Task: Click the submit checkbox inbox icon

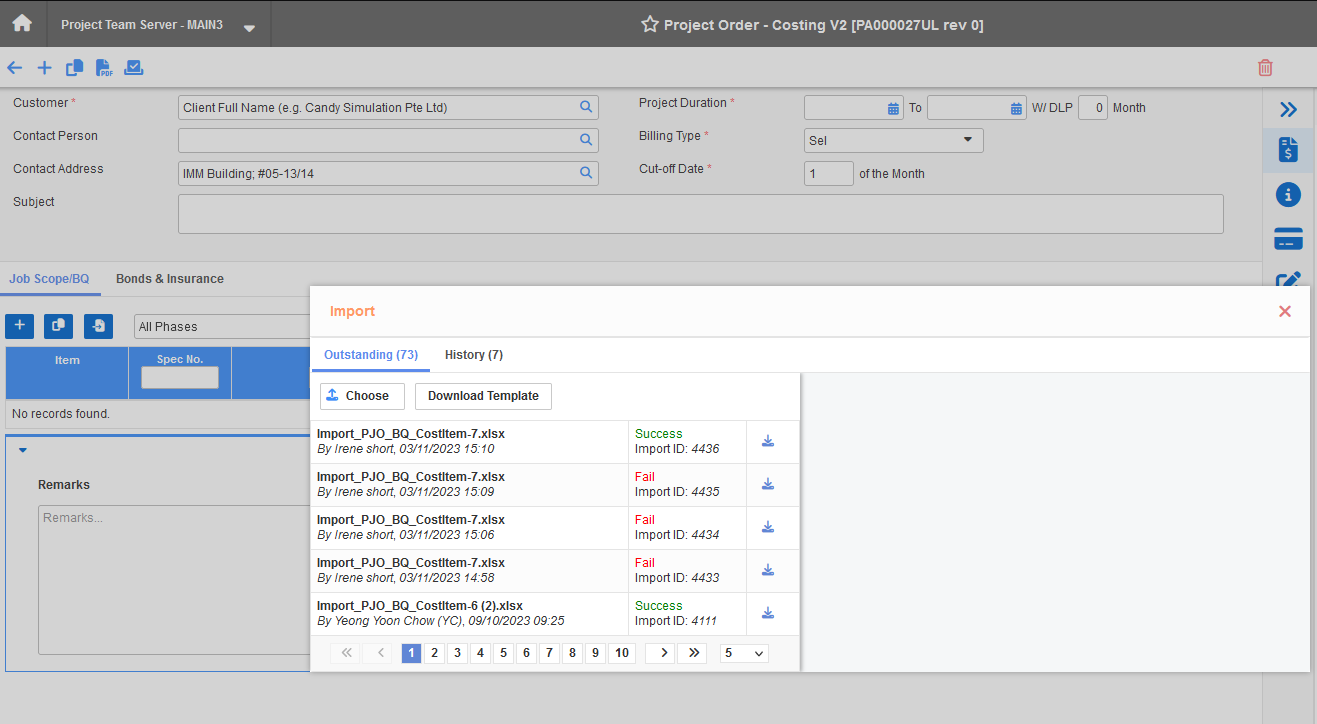Action: click(134, 68)
